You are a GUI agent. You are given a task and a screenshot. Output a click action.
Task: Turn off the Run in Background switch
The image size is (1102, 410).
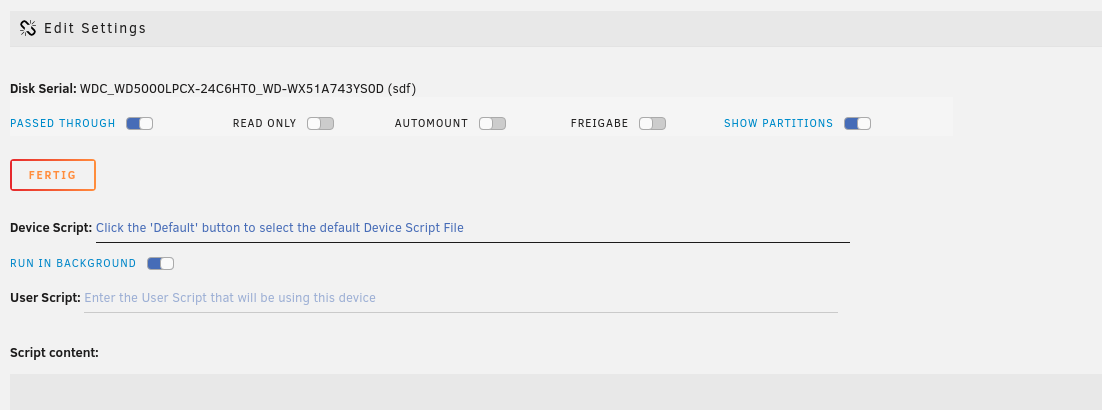160,264
